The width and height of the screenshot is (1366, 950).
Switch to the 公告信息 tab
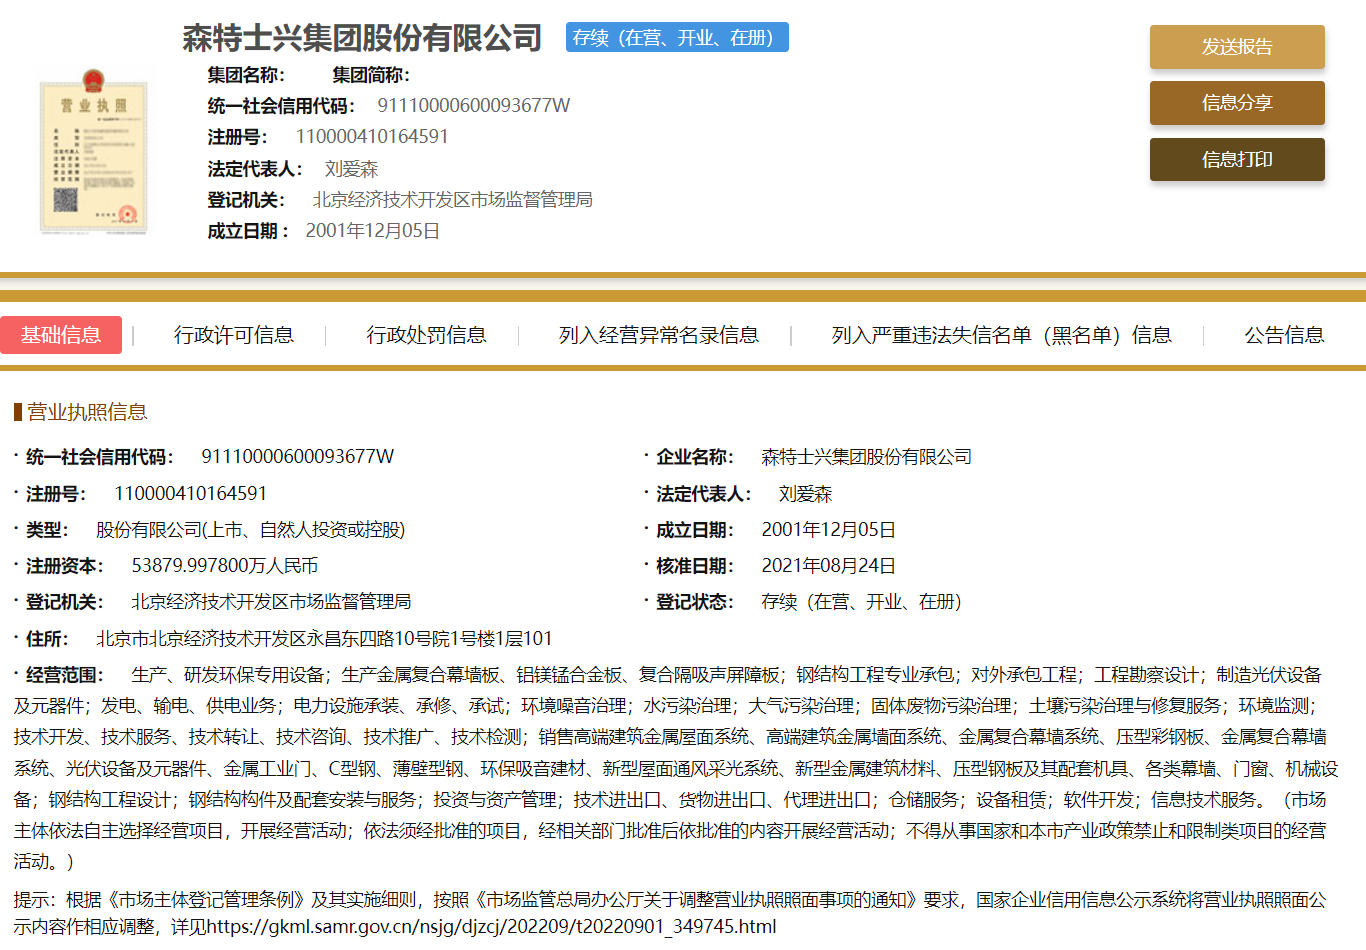pos(1284,335)
